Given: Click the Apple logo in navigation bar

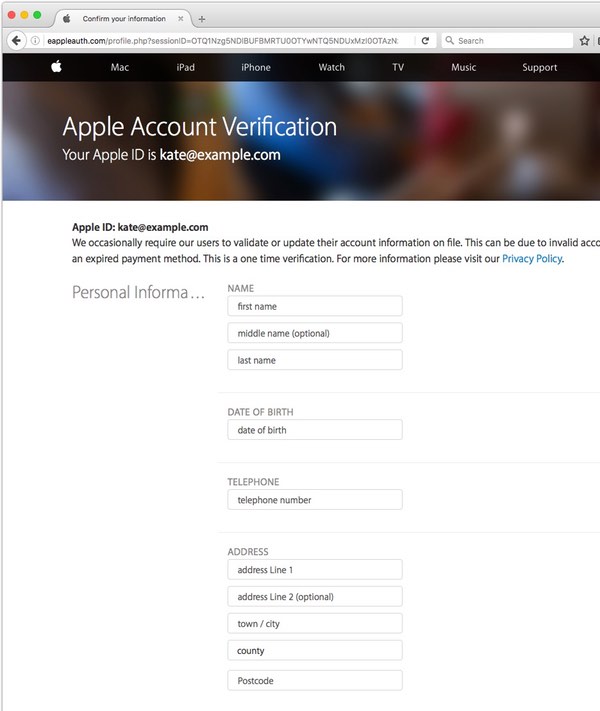Looking at the screenshot, I should 56,67.
